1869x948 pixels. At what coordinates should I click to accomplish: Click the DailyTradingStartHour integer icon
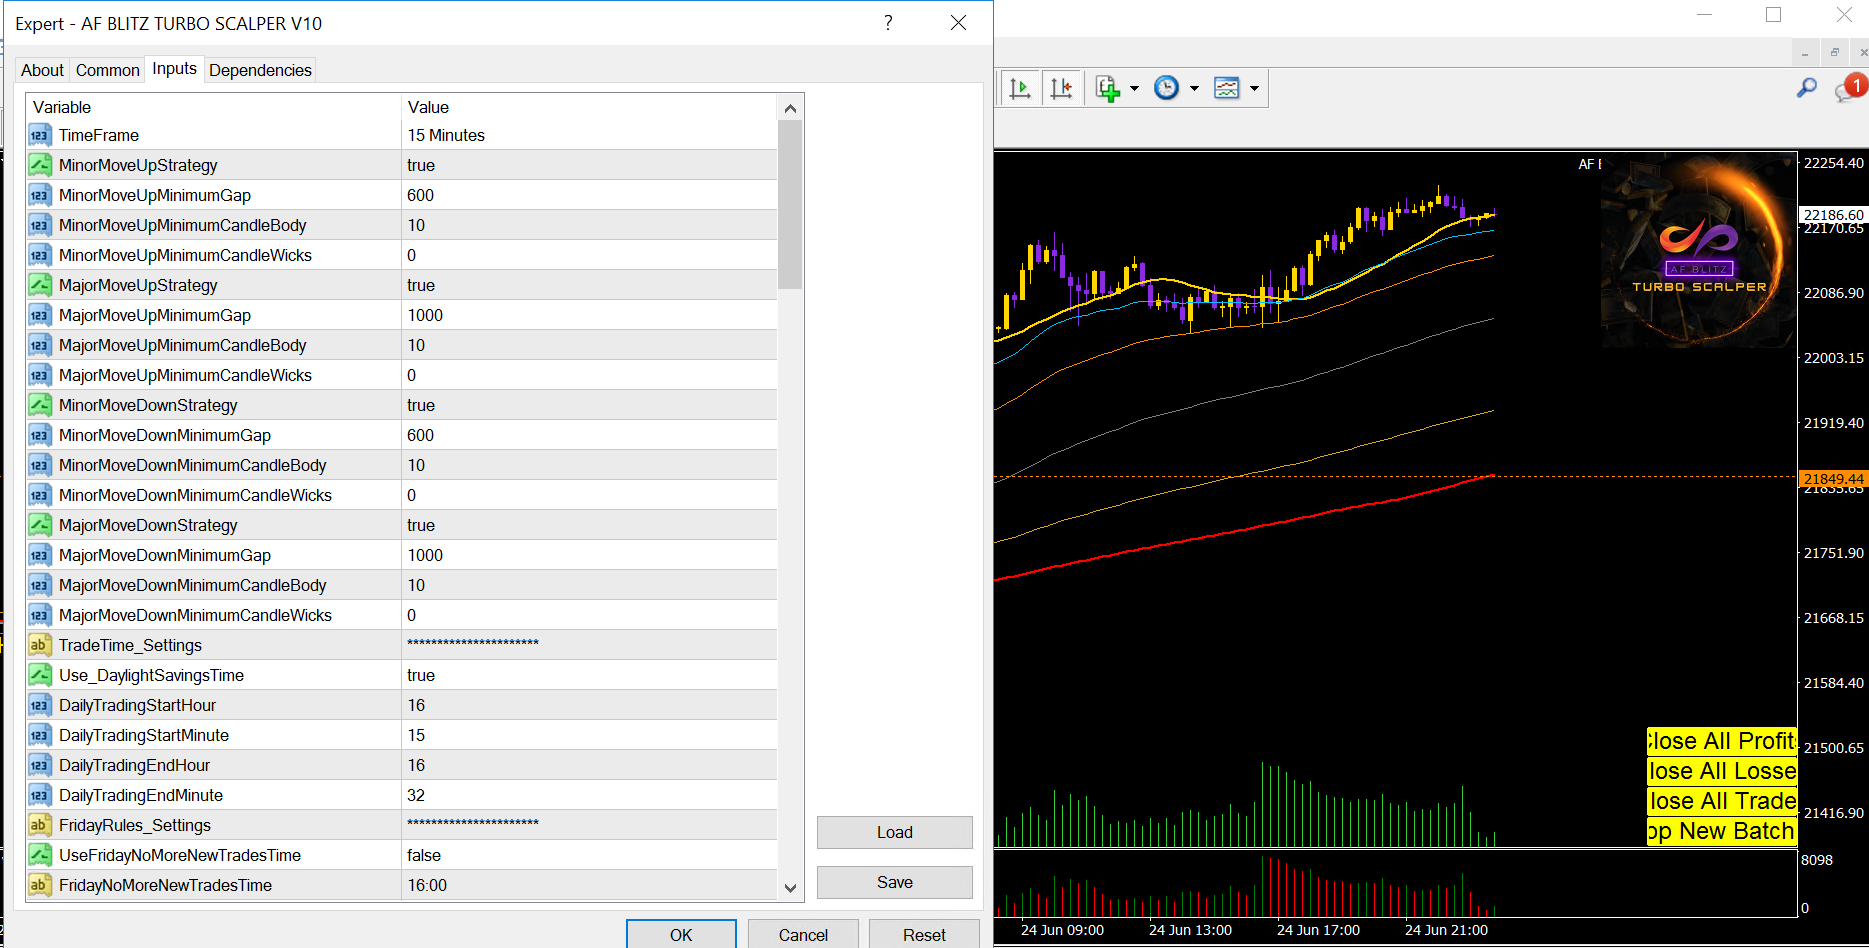[x=40, y=705]
